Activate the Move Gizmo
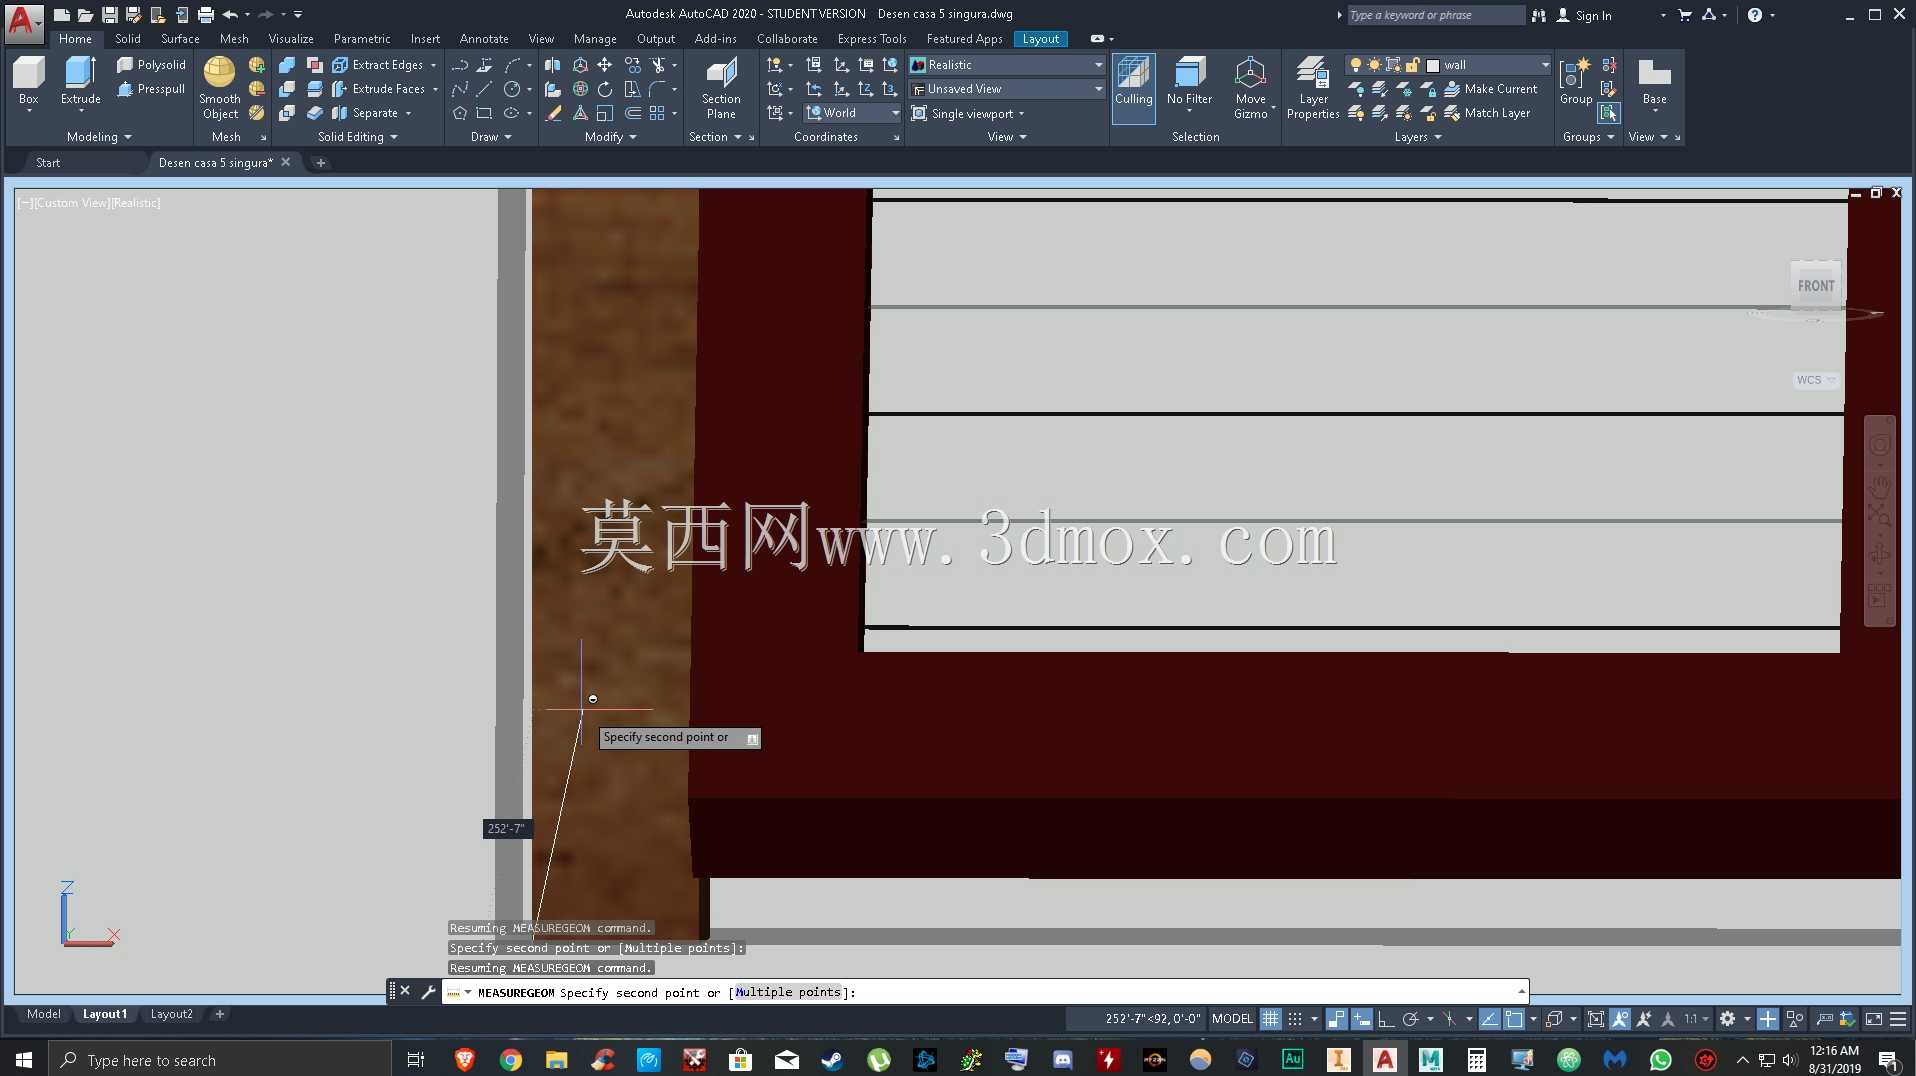This screenshot has width=1916, height=1076. (x=1250, y=88)
